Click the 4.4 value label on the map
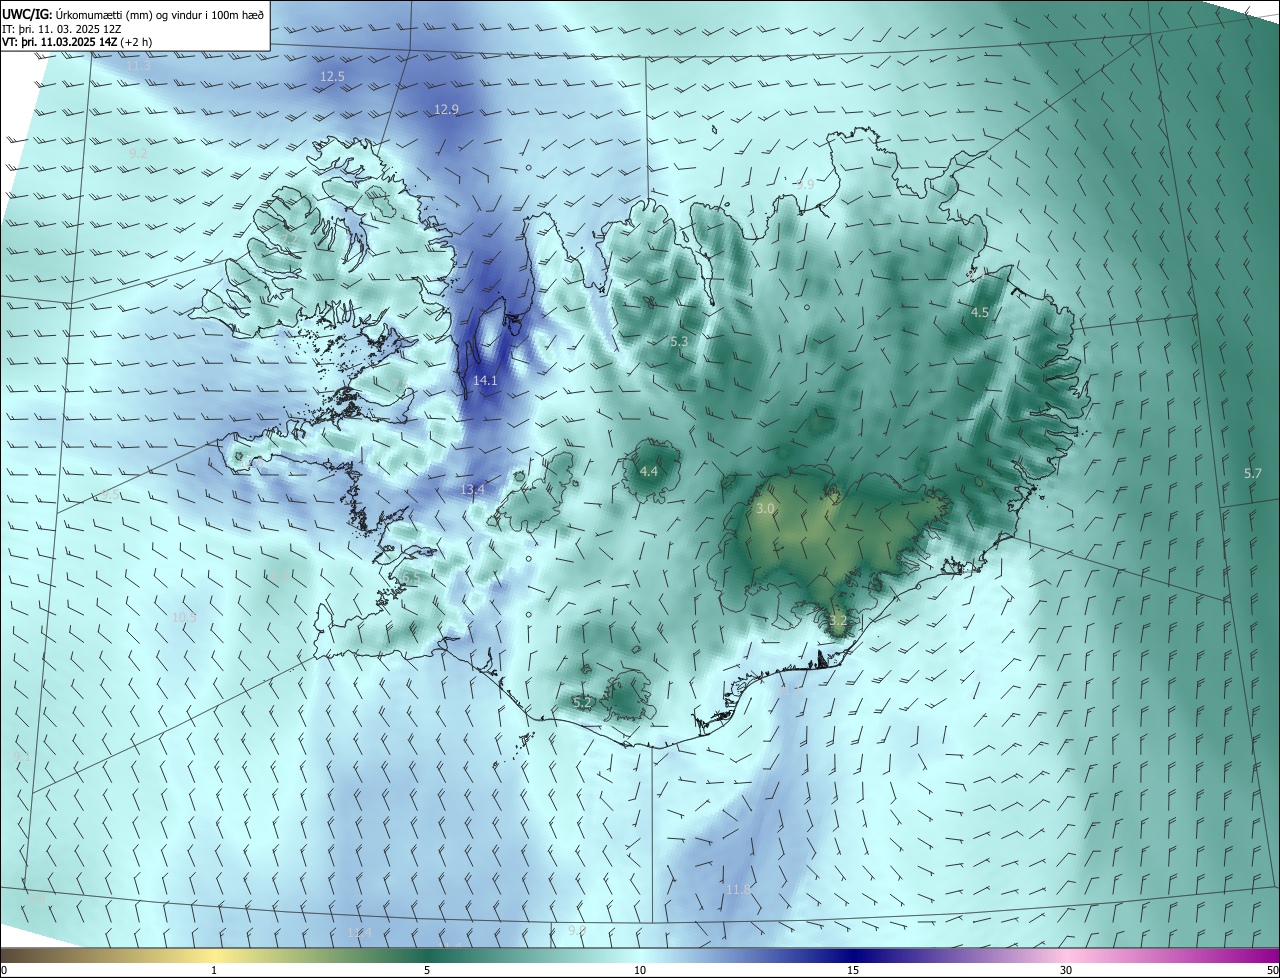Image resolution: width=1280 pixels, height=978 pixels. click(x=648, y=471)
